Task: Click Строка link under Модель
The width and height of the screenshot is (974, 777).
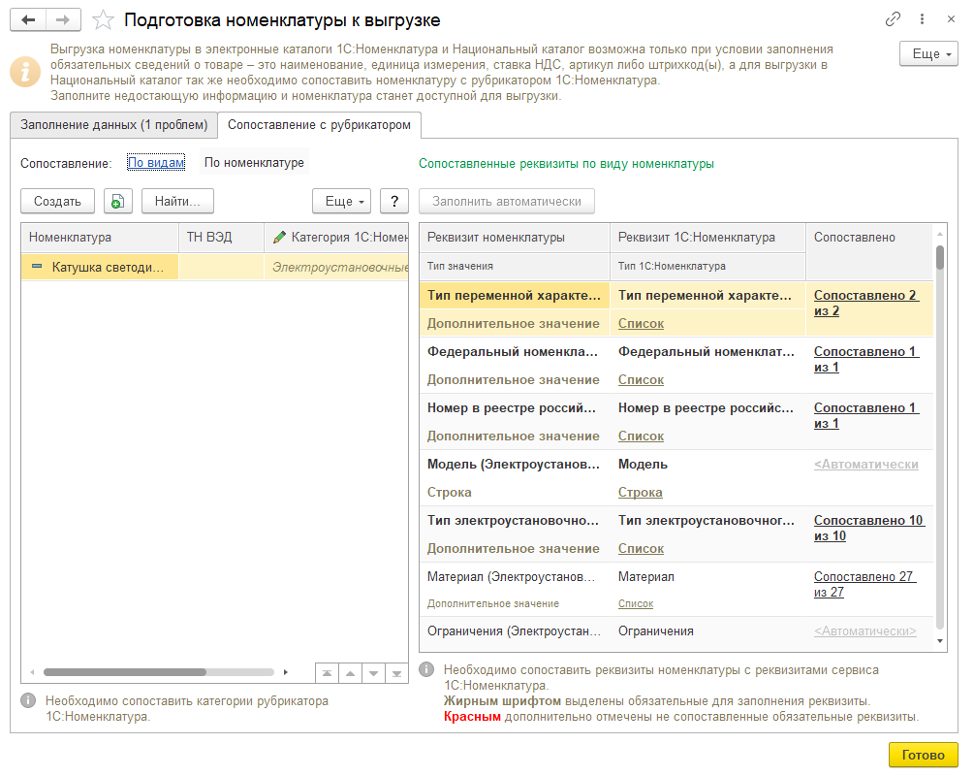Action: pyautogui.click(x=640, y=493)
